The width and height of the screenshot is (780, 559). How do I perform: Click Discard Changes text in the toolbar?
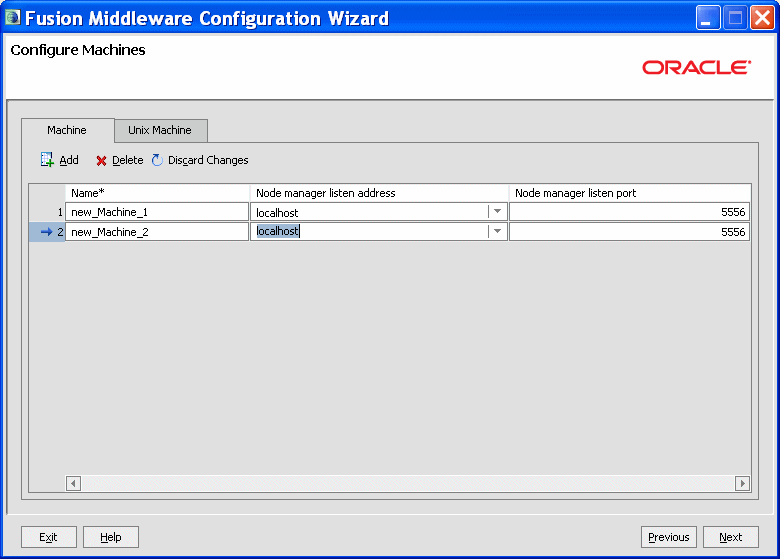click(208, 160)
